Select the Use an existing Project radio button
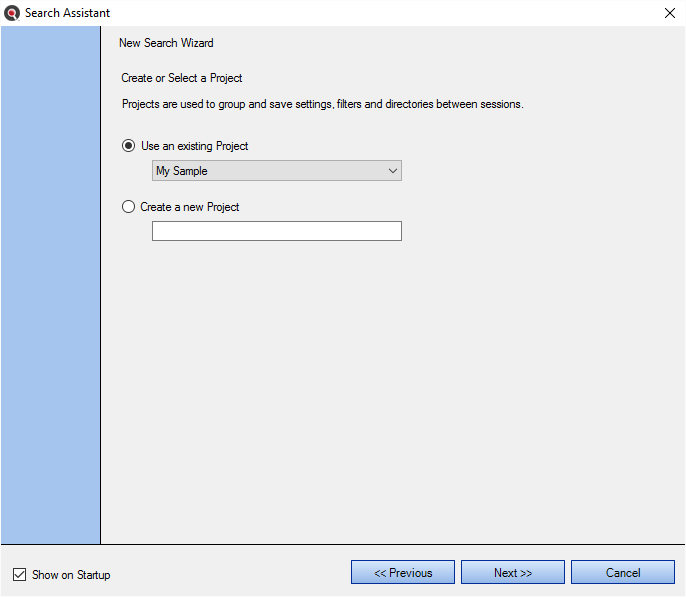Screen dimensions: 686x597 (x=128, y=145)
